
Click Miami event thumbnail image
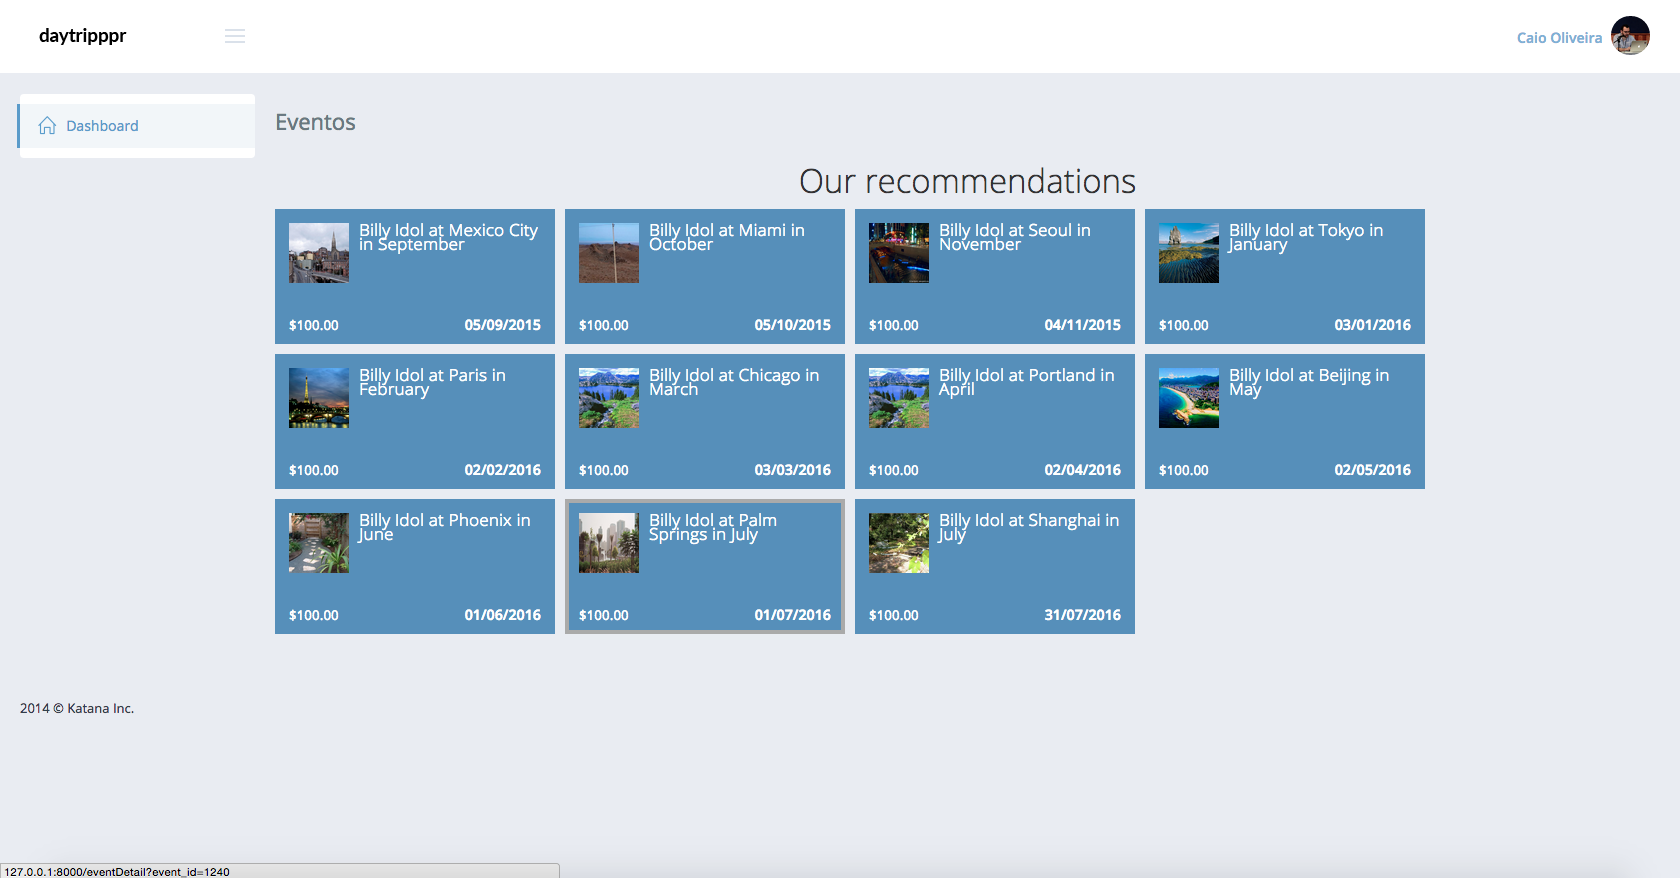(x=609, y=253)
